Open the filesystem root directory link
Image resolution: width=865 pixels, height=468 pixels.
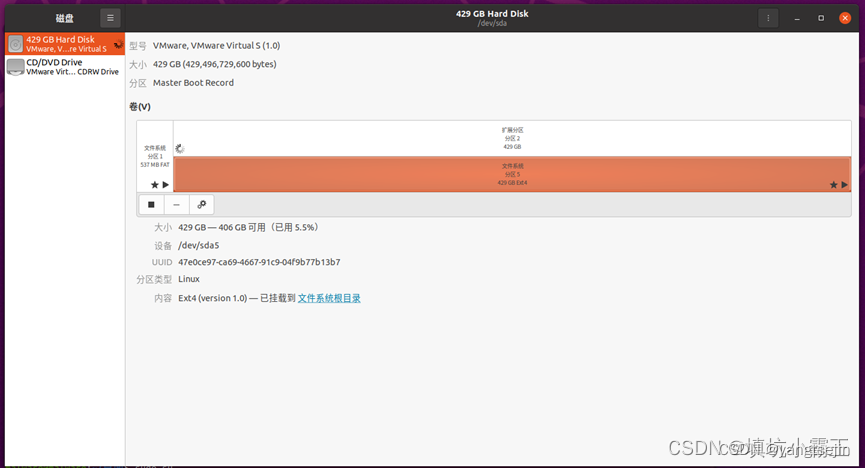329,298
